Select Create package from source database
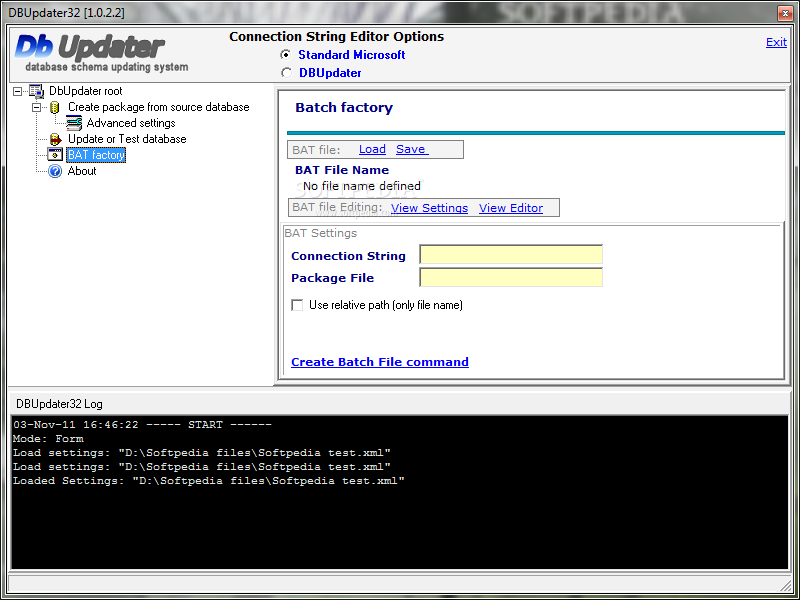The height and width of the screenshot is (600, 800). 159,107
